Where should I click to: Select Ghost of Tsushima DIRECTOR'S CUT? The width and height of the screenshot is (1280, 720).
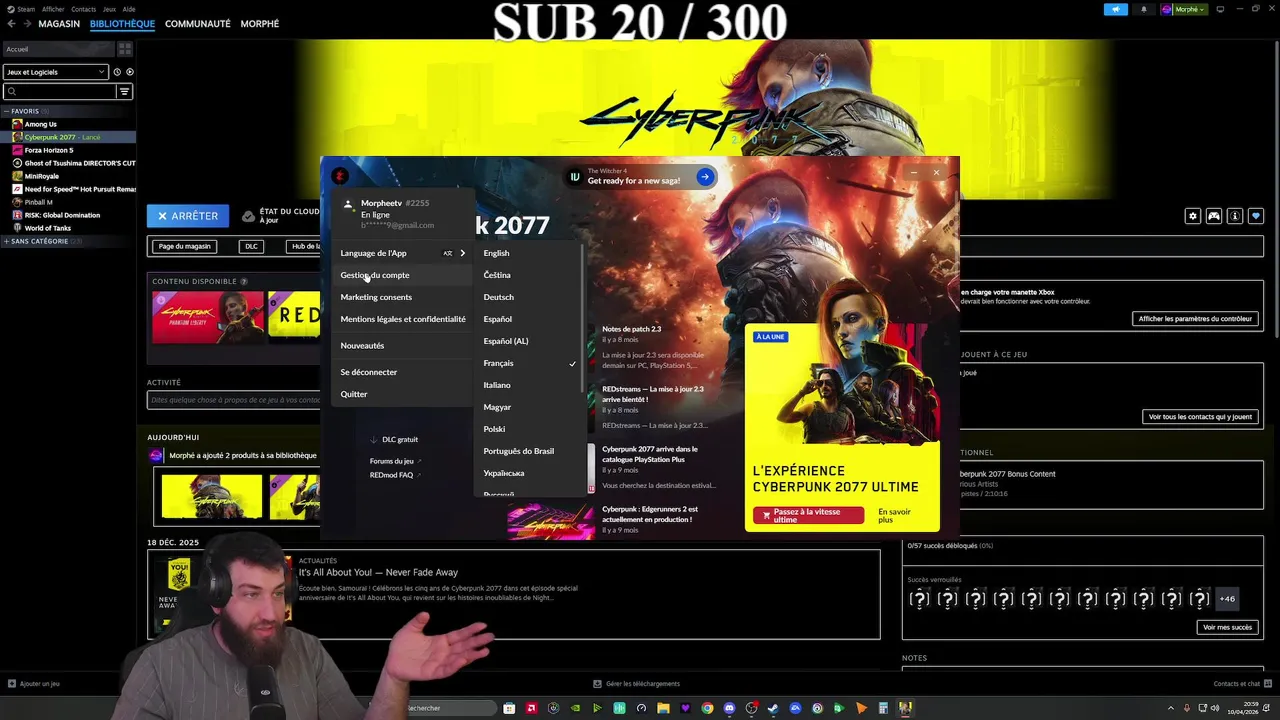coord(79,163)
